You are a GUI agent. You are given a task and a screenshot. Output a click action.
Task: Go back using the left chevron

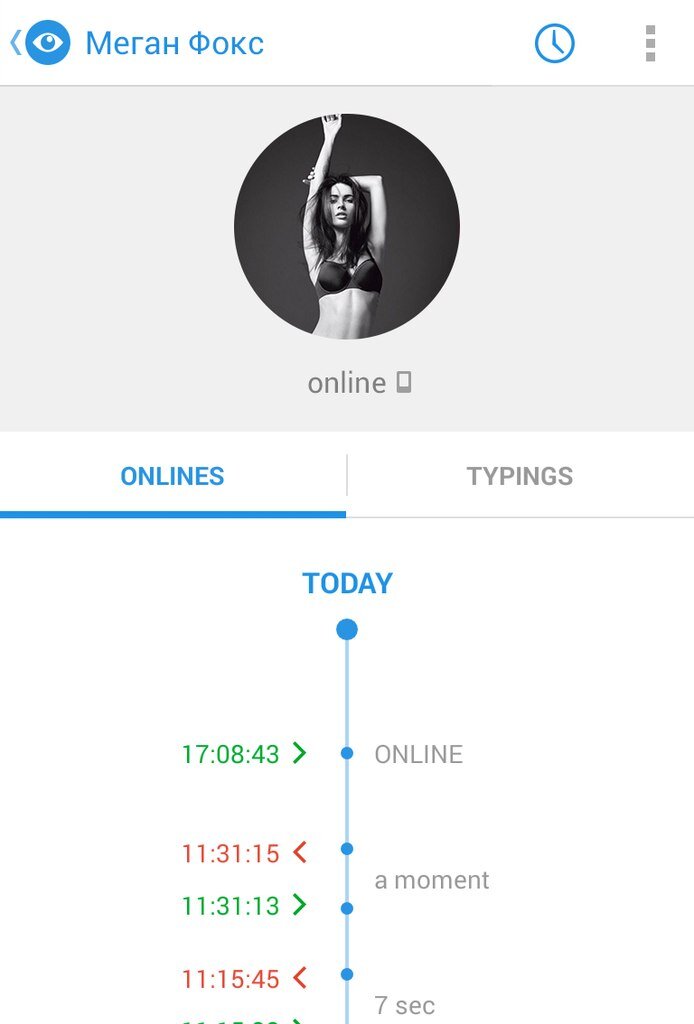pyautogui.click(x=16, y=42)
